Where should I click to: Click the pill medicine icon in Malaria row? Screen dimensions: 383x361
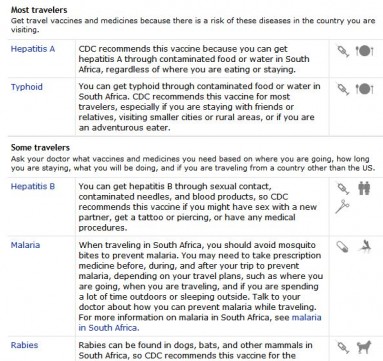click(x=342, y=247)
